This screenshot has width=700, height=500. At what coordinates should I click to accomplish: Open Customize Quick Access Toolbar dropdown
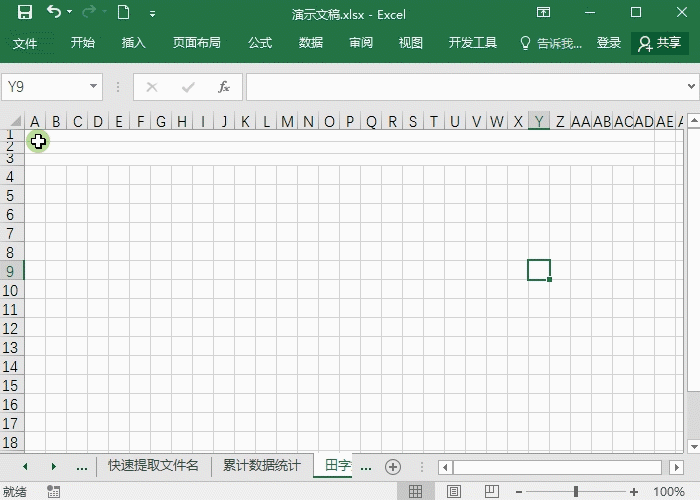tap(152, 14)
